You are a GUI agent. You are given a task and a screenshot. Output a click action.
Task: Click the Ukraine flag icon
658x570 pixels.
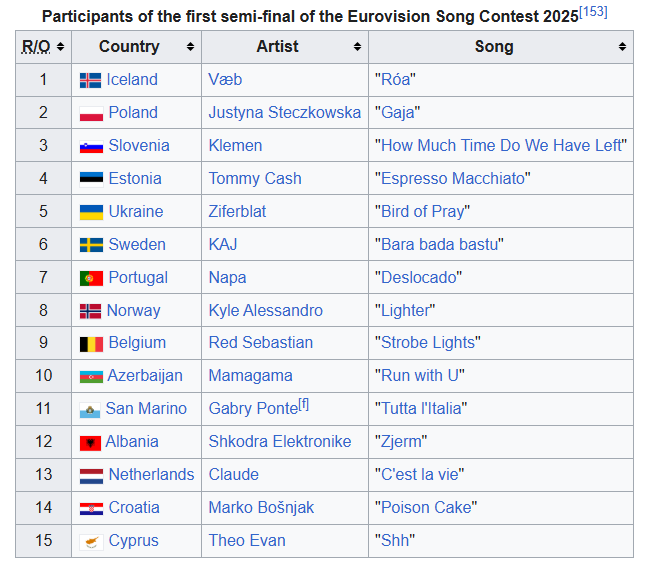(x=91, y=212)
